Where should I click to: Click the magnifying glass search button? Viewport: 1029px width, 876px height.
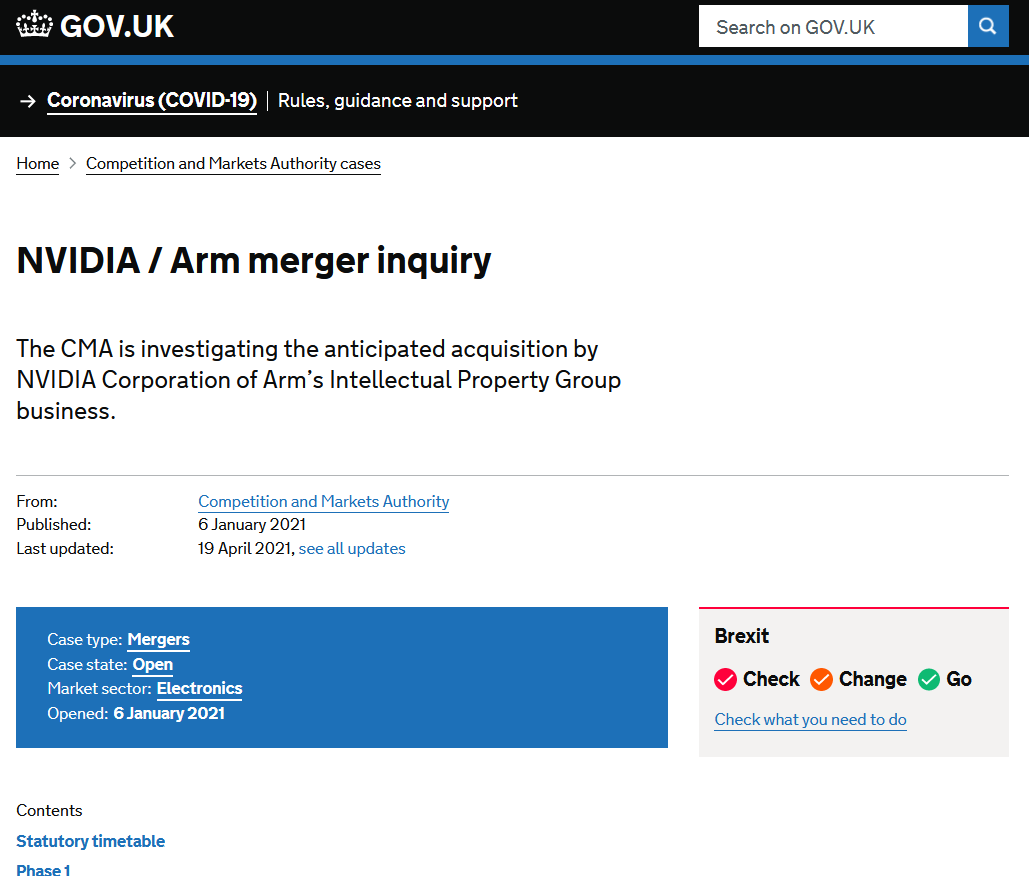click(x=988, y=26)
